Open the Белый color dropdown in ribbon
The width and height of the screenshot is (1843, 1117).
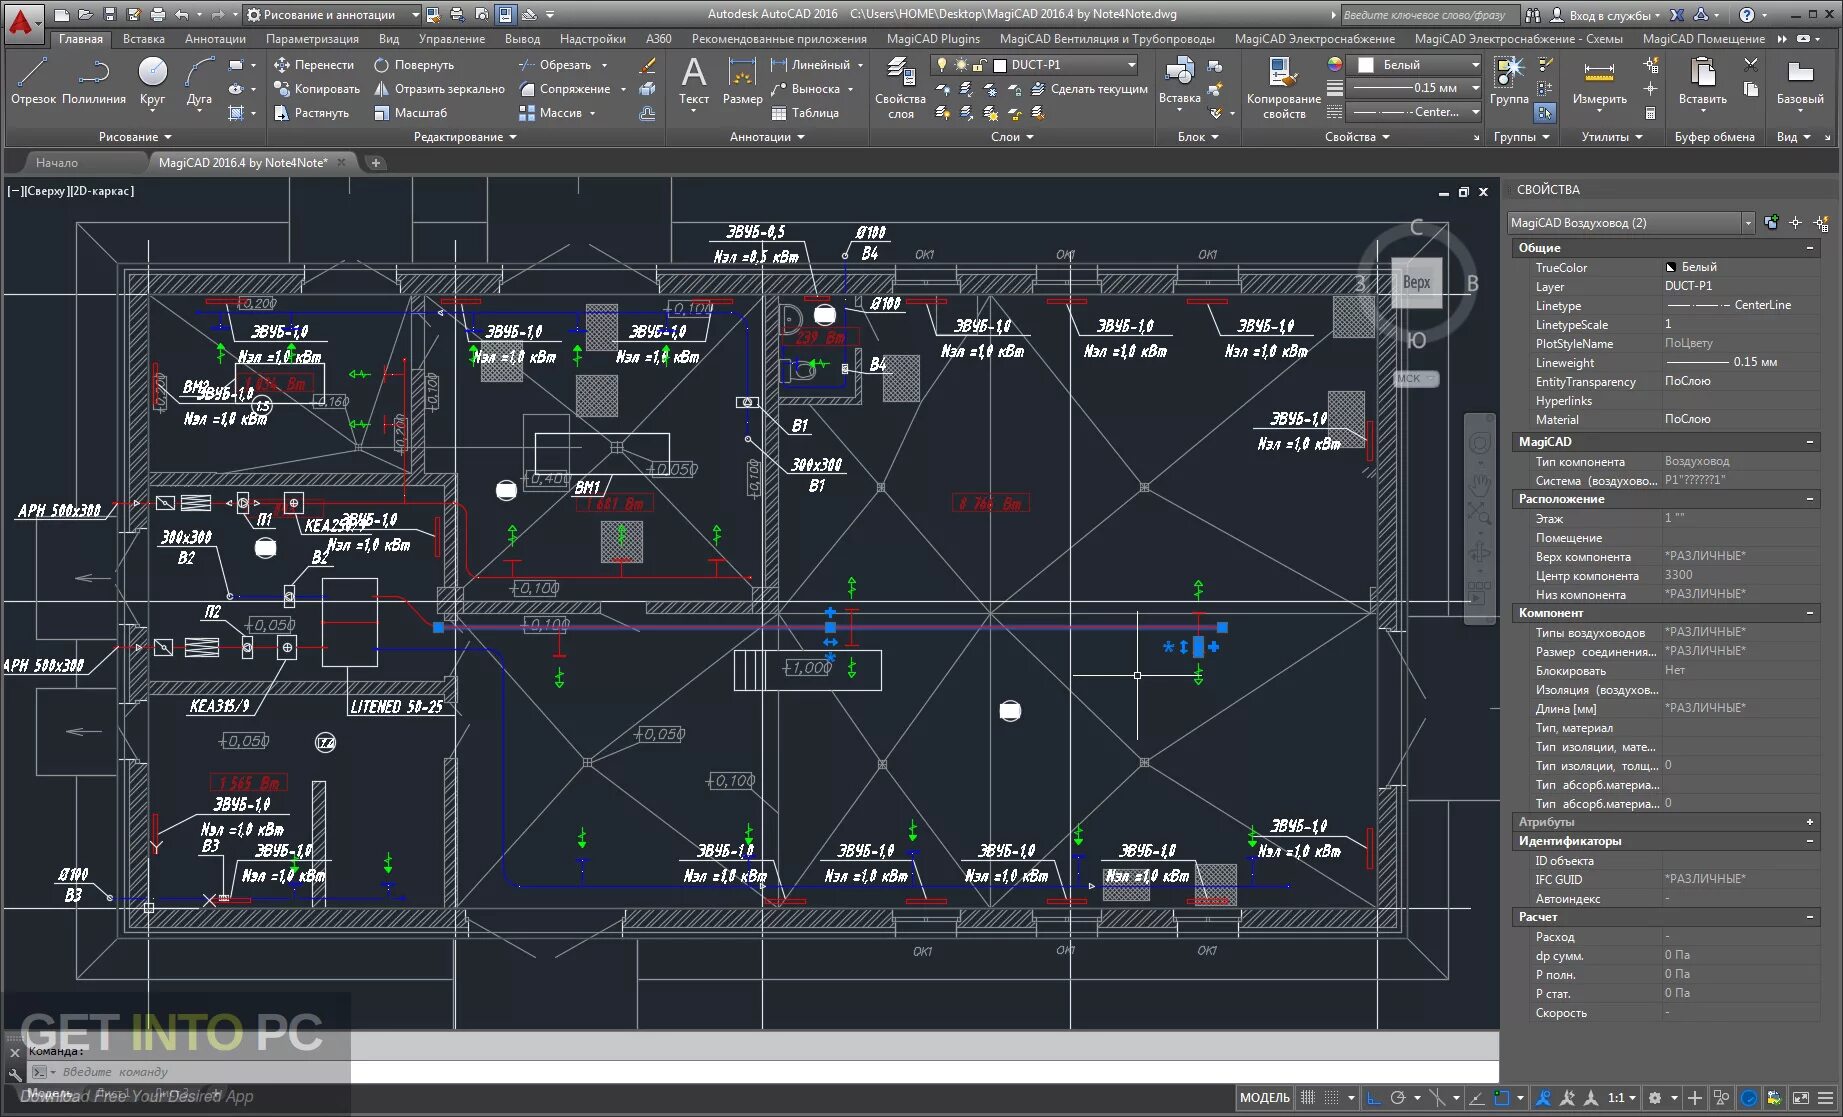tap(1413, 65)
